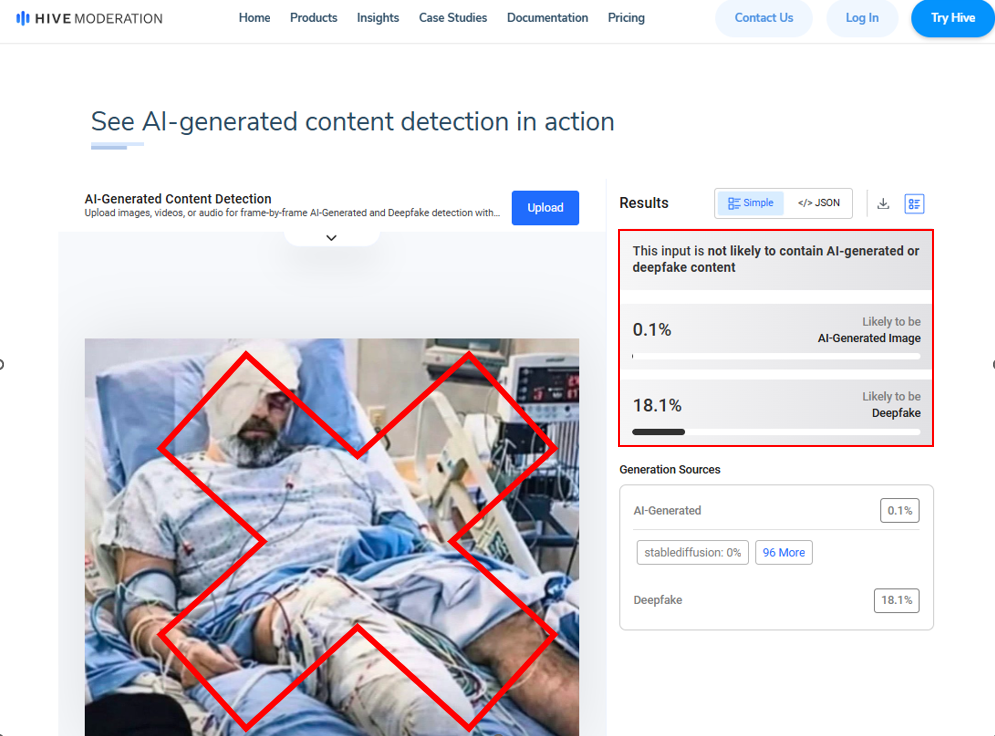Click the Try Hive button
995x736 pixels.
952,18
